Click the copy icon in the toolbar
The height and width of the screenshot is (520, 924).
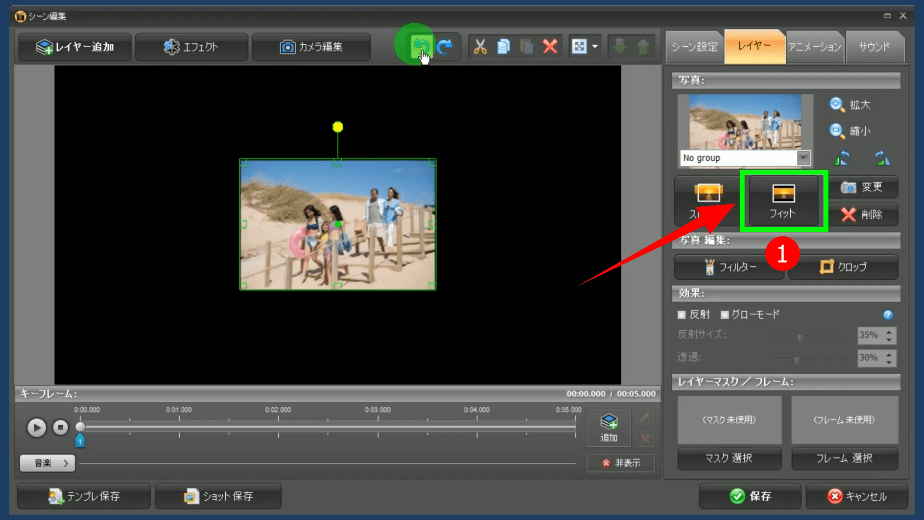click(503, 46)
